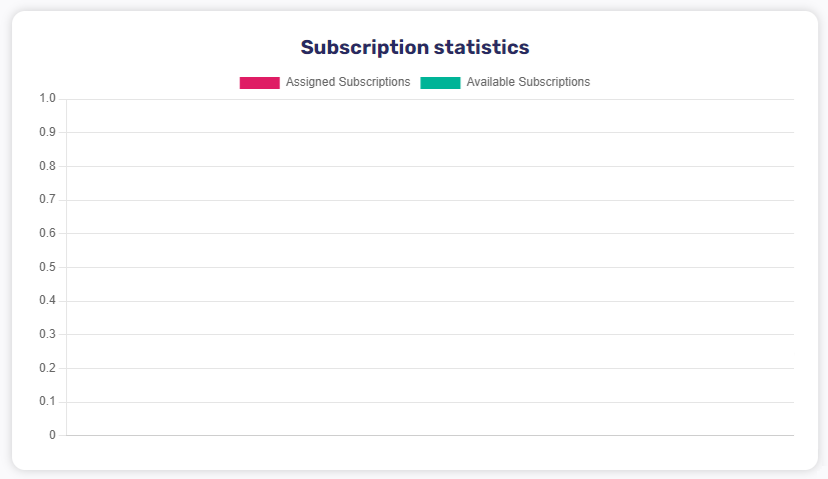Click the 0.7 value on the y-axis
This screenshot has width=828, height=479.
(47, 199)
